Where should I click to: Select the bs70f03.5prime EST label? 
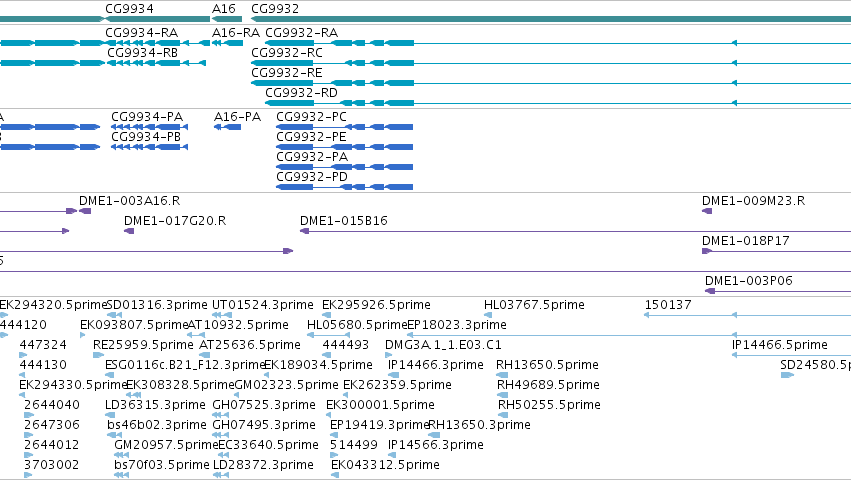[162, 466]
